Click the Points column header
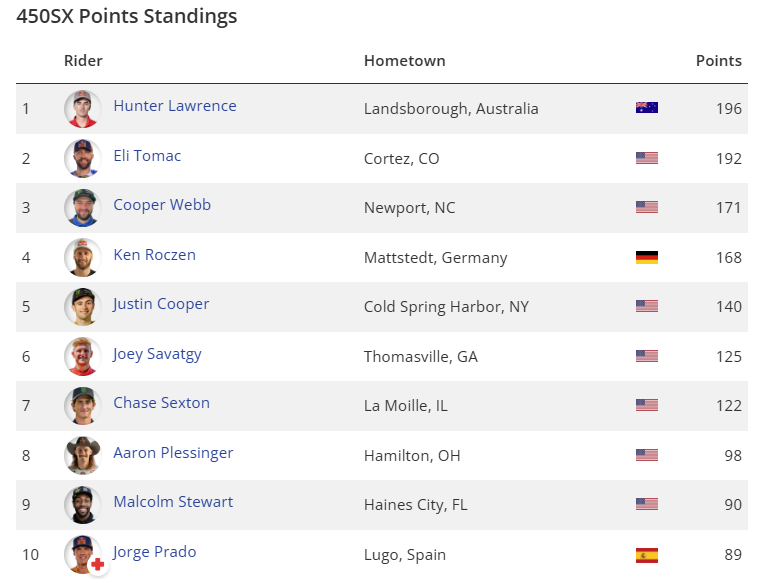 [718, 61]
